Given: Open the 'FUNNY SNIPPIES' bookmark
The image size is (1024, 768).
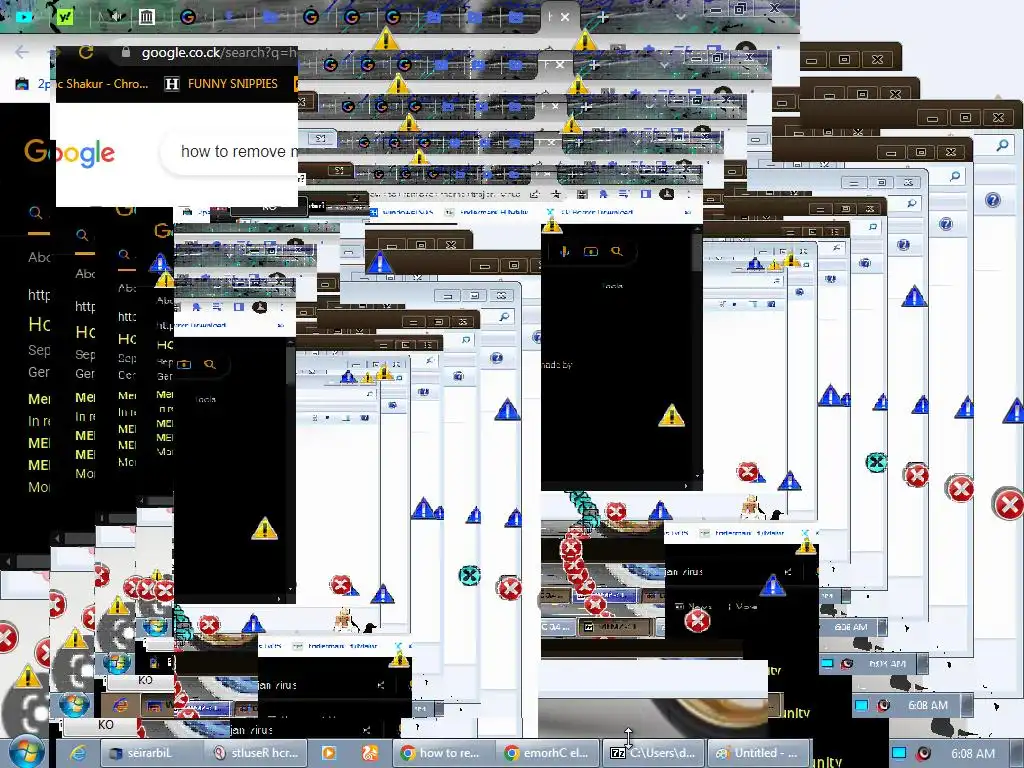Looking at the screenshot, I should pos(222,84).
